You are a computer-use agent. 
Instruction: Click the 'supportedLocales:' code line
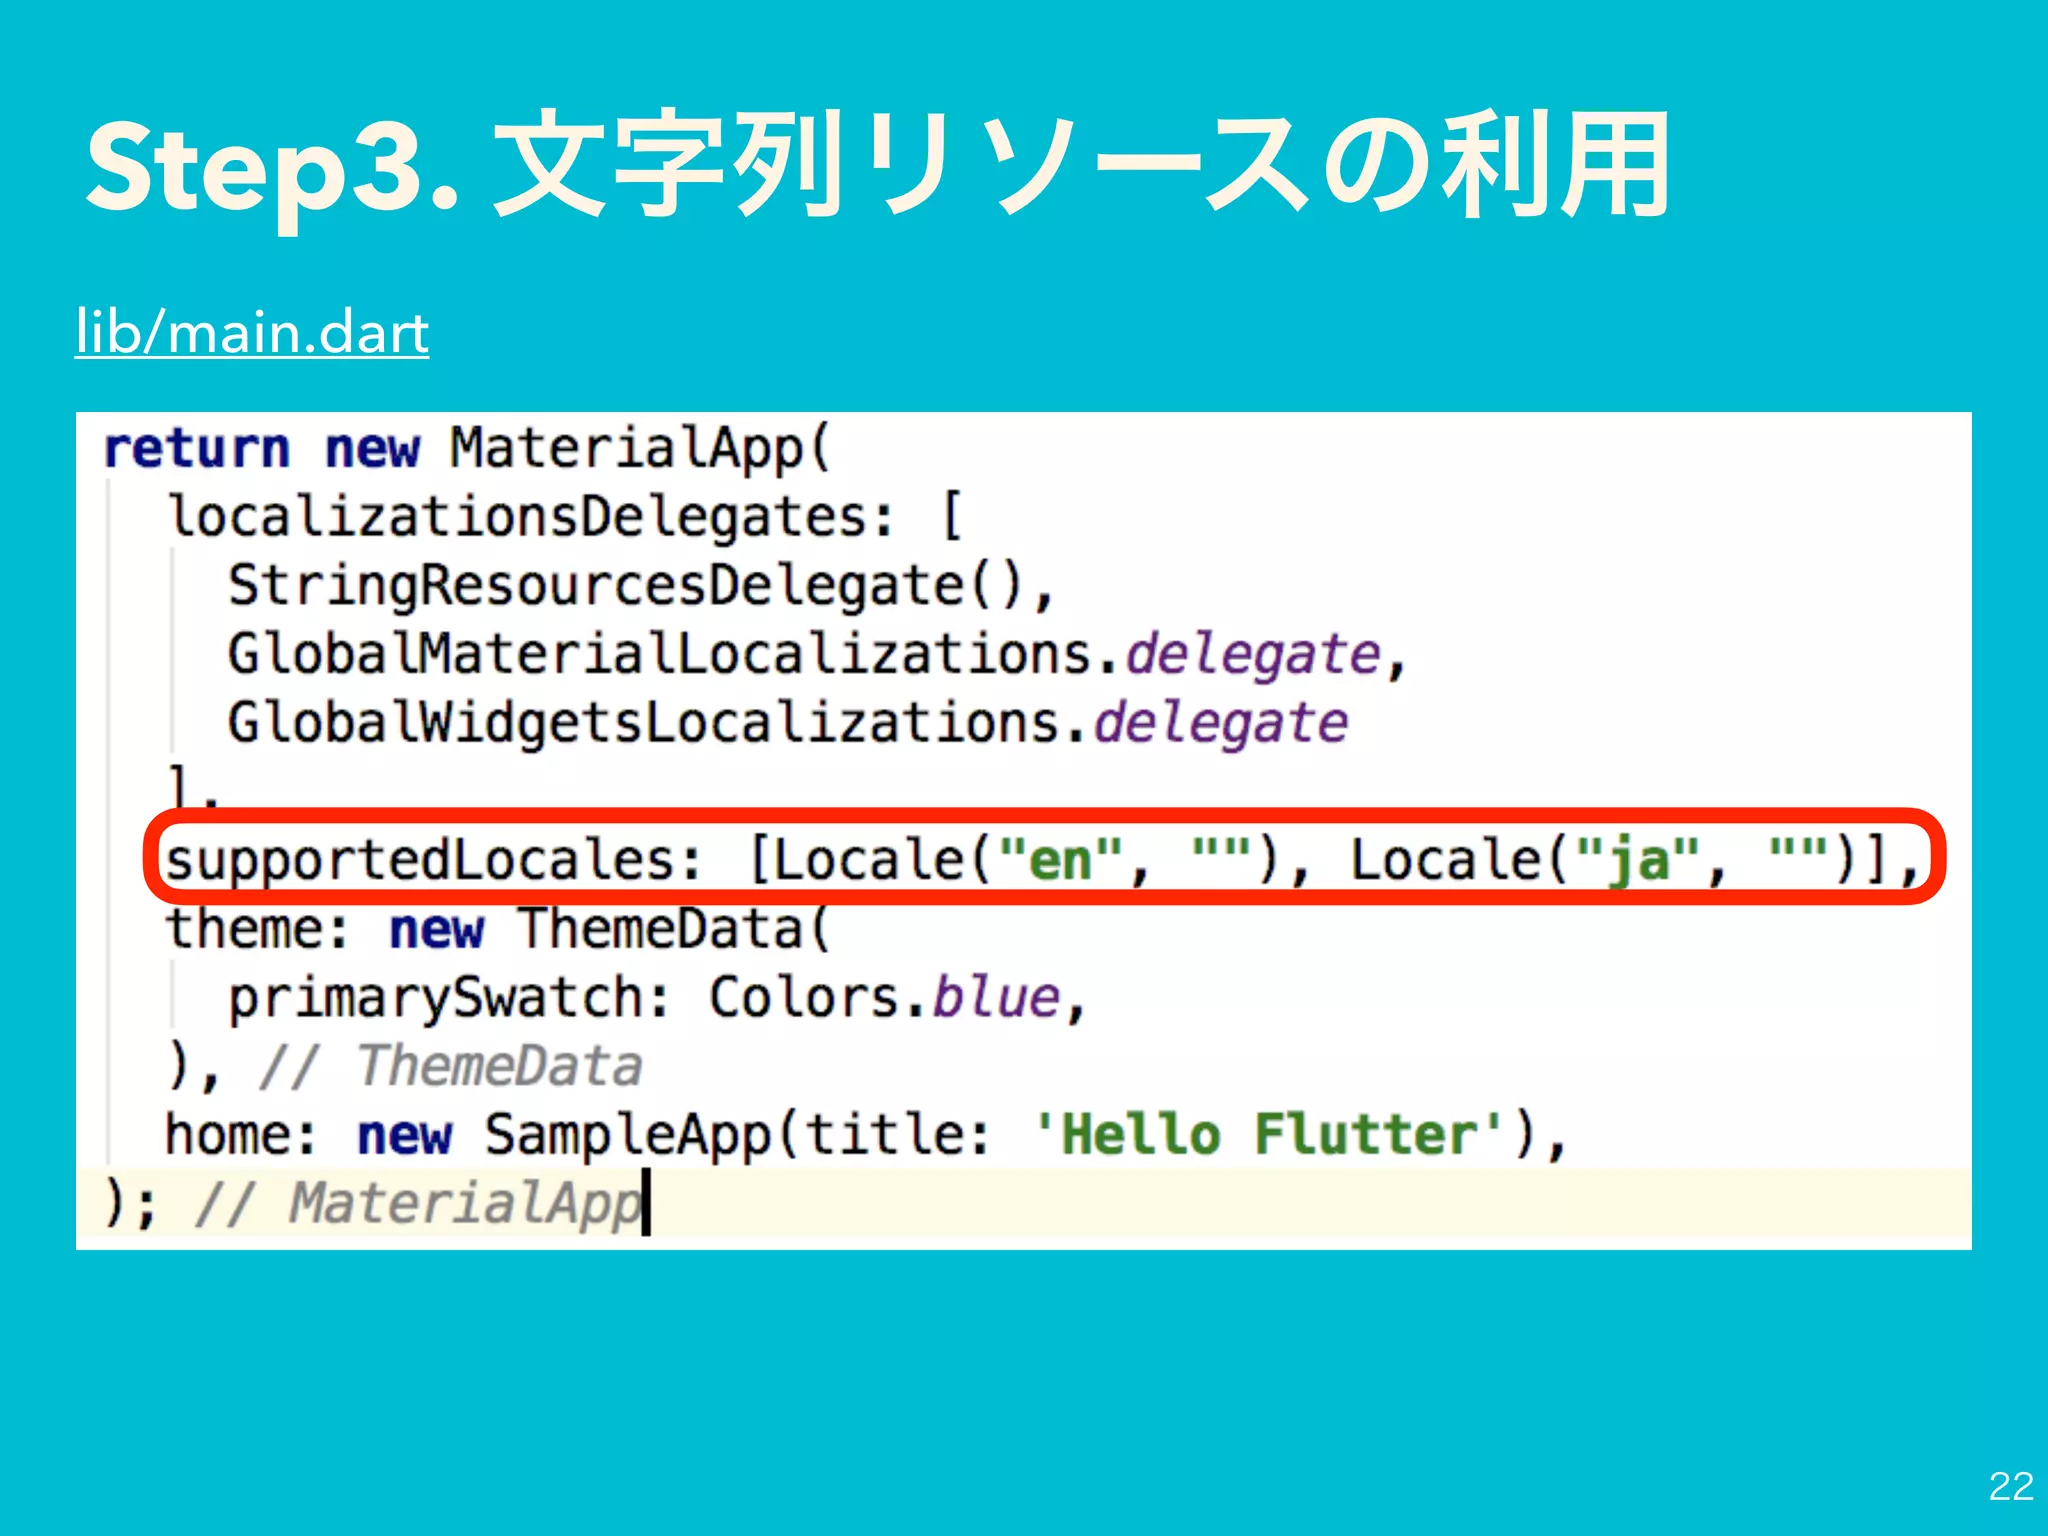[1043, 860]
